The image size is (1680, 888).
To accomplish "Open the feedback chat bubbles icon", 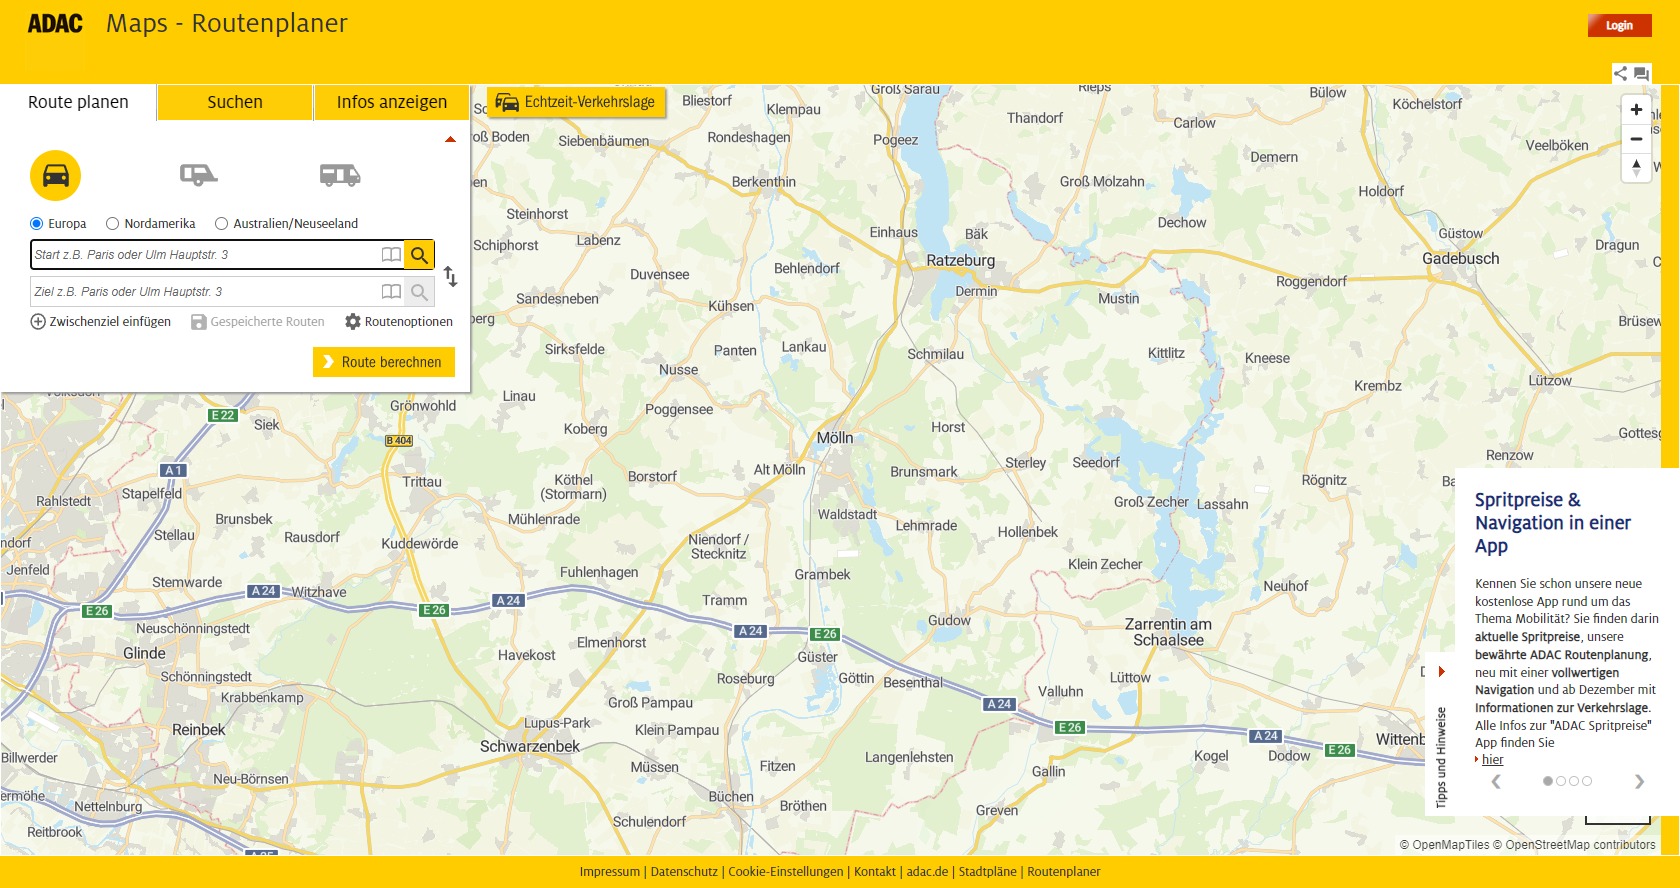I will click(x=1641, y=73).
